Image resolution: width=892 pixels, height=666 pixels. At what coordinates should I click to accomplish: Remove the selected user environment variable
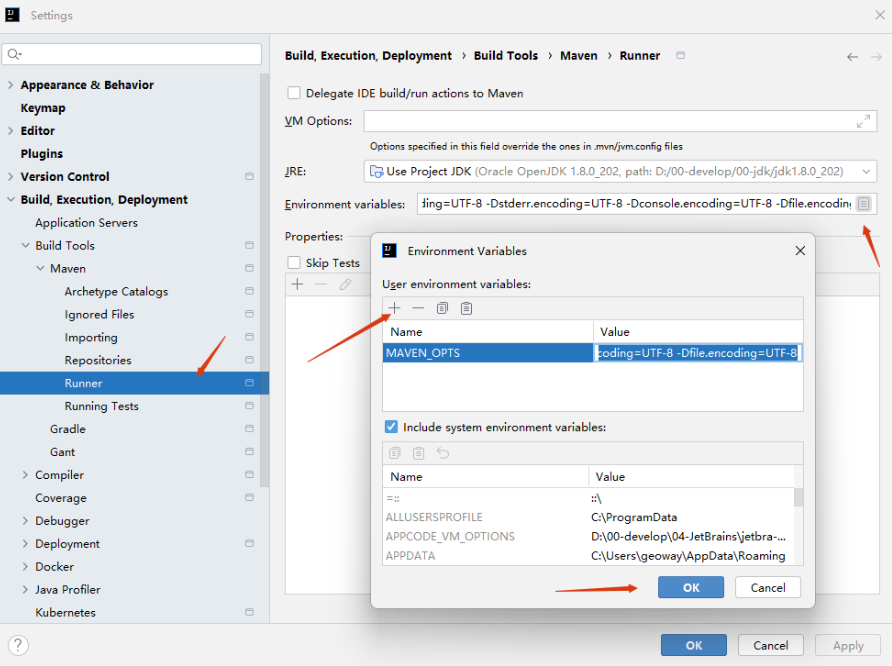click(418, 308)
